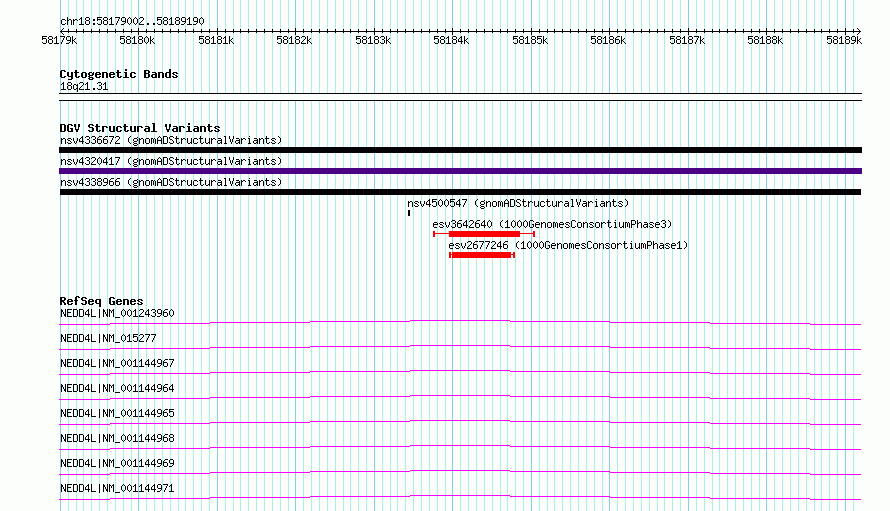Select the 18q21.31 band label
Image resolution: width=890 pixels, height=511 pixels.
click(84, 86)
